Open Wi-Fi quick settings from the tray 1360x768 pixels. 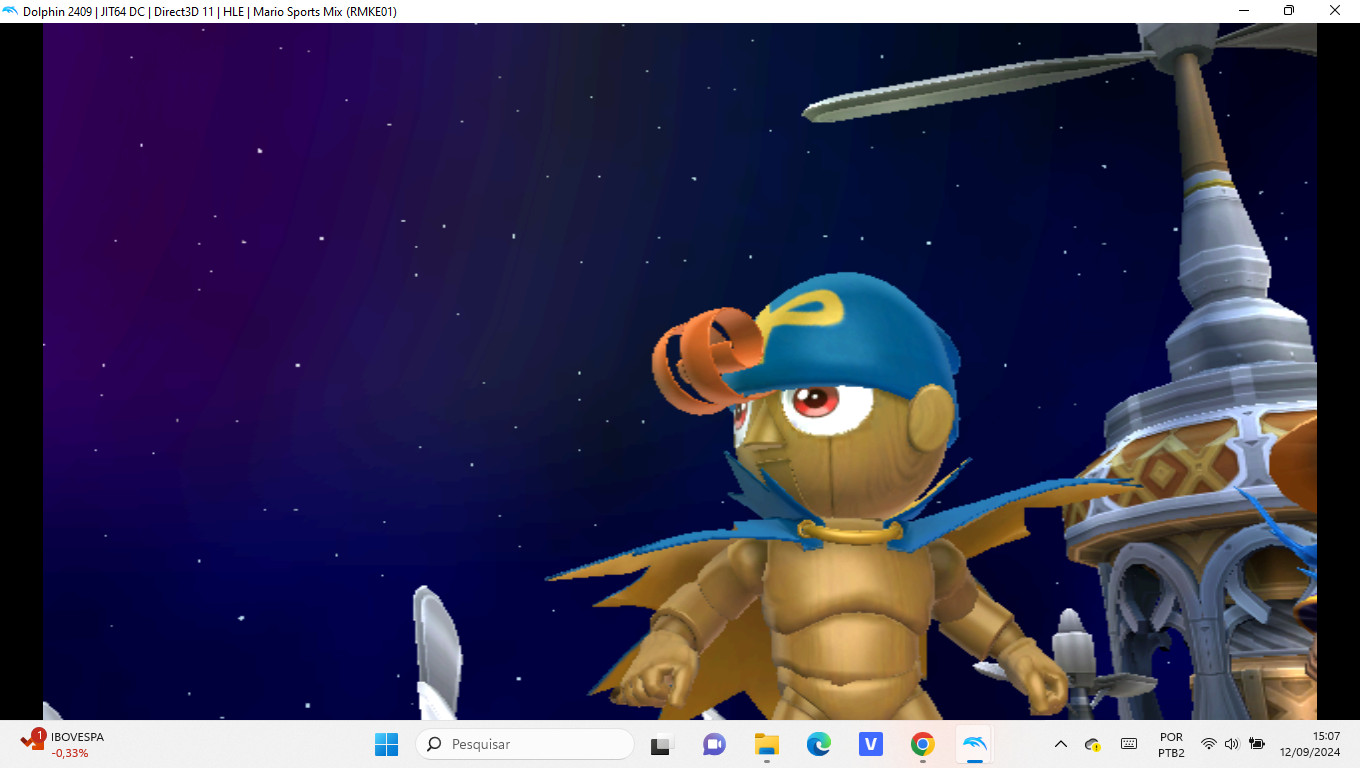tap(1206, 743)
